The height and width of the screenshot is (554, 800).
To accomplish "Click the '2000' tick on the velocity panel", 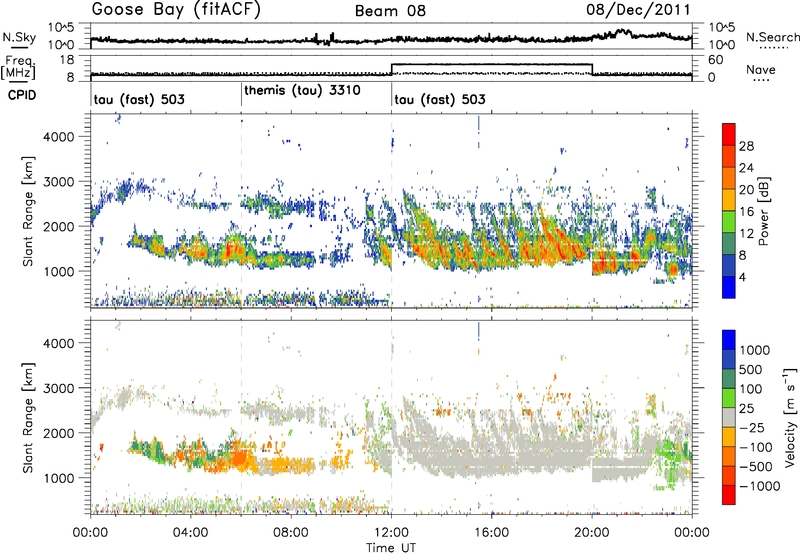I will [x=59, y=433].
